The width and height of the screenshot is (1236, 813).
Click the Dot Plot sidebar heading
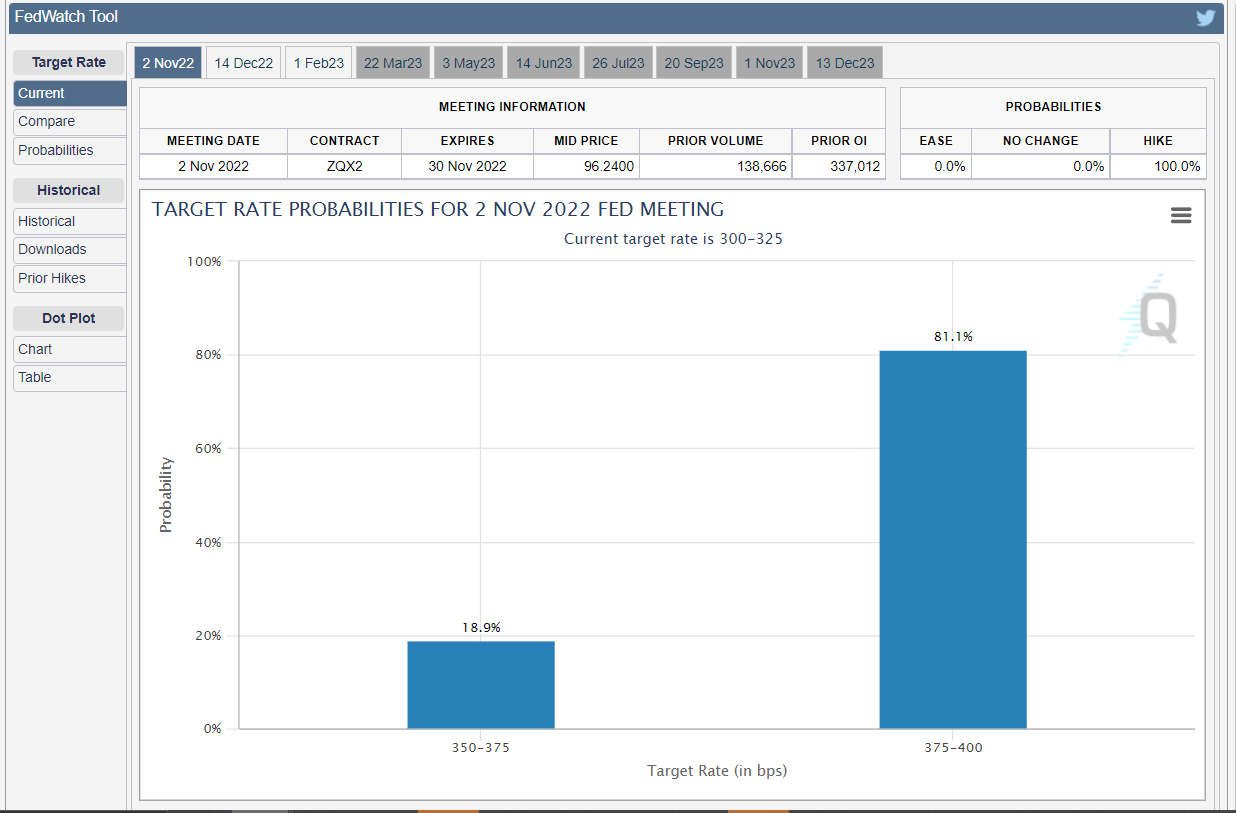(69, 318)
